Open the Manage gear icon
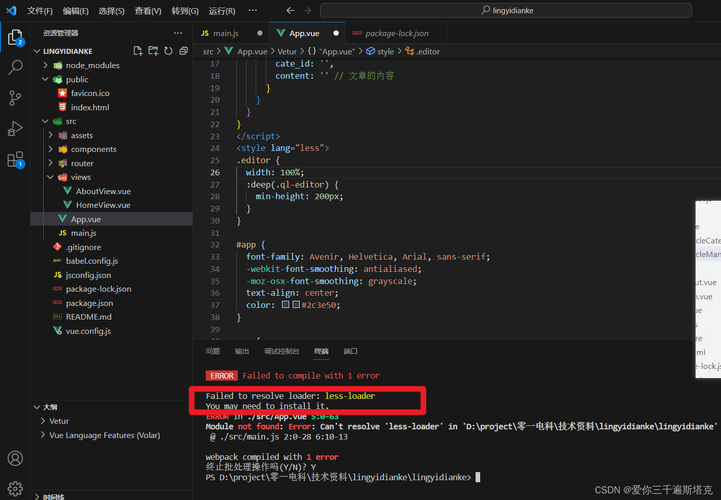The width and height of the screenshot is (721, 500). (x=15, y=489)
